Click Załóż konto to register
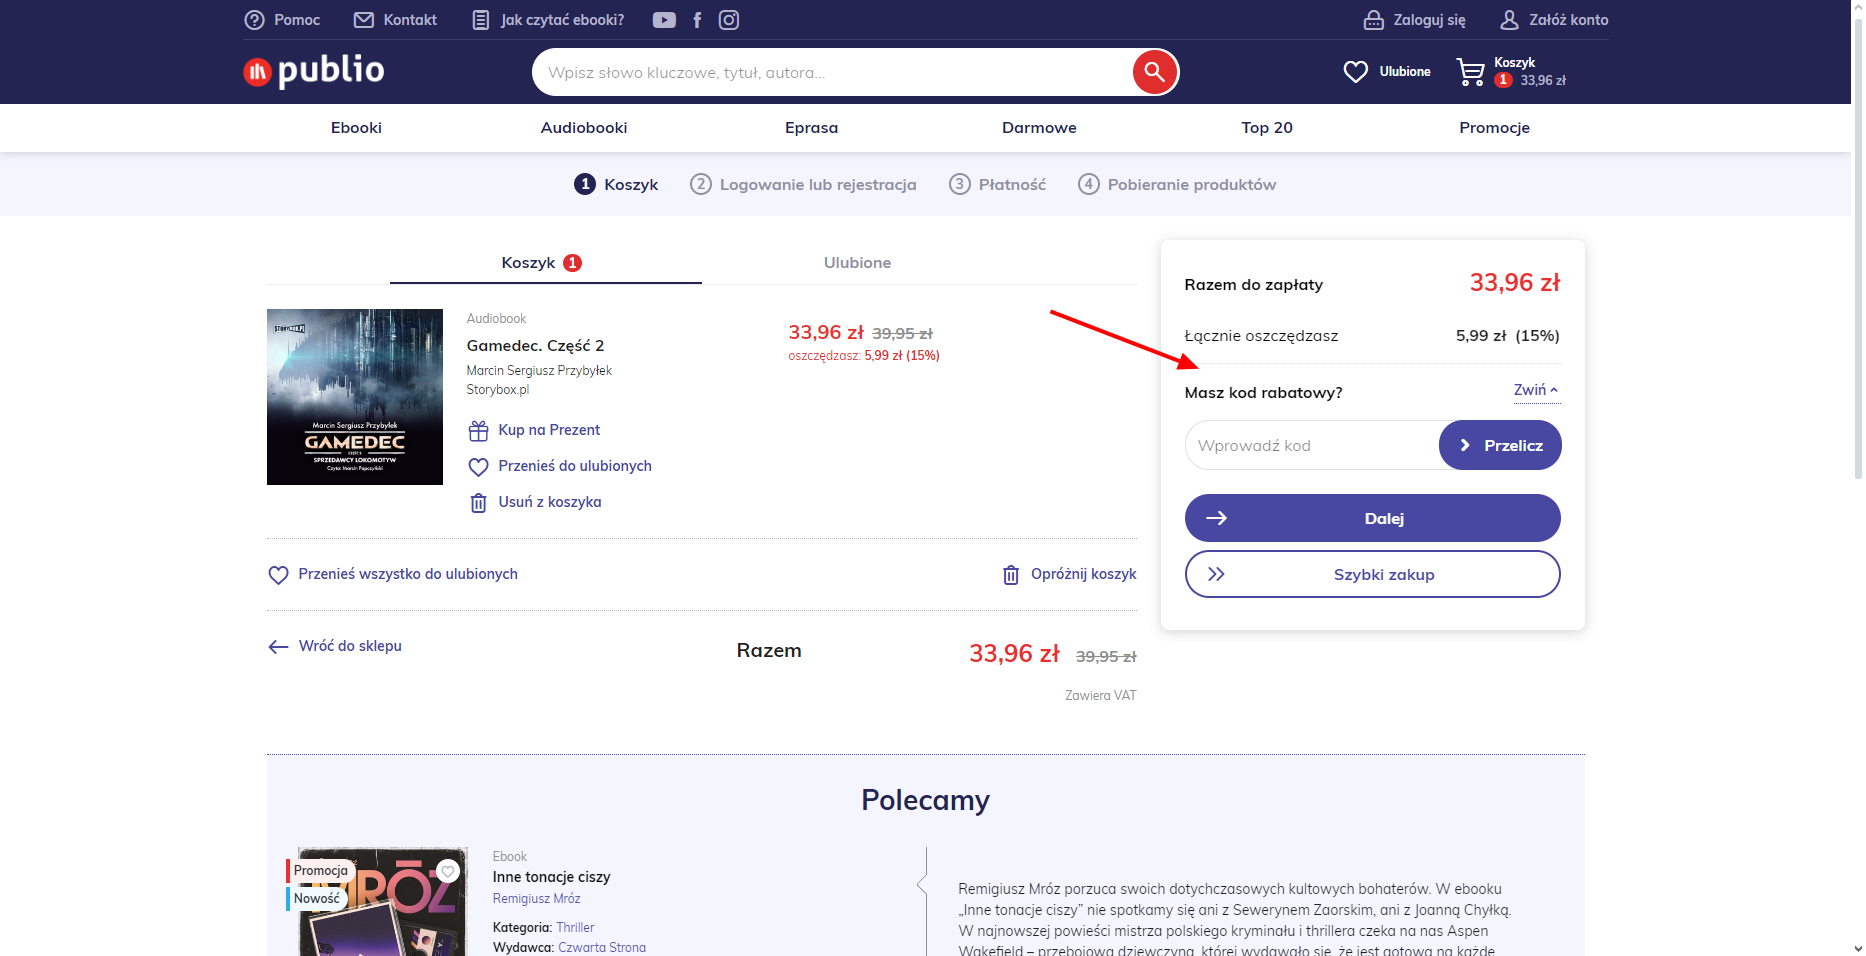Screen dimensions: 1866x956 coord(1554,20)
